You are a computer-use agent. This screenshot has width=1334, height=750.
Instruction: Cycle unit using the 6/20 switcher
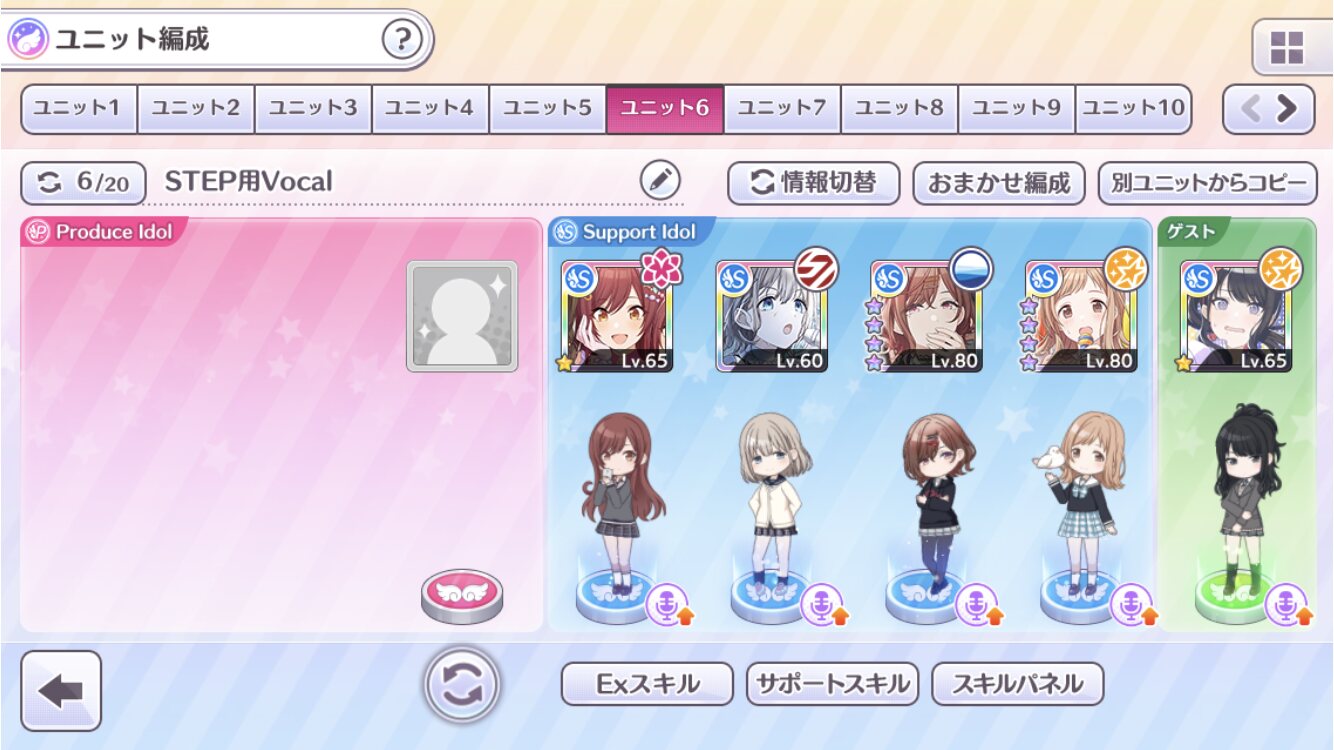pos(84,182)
